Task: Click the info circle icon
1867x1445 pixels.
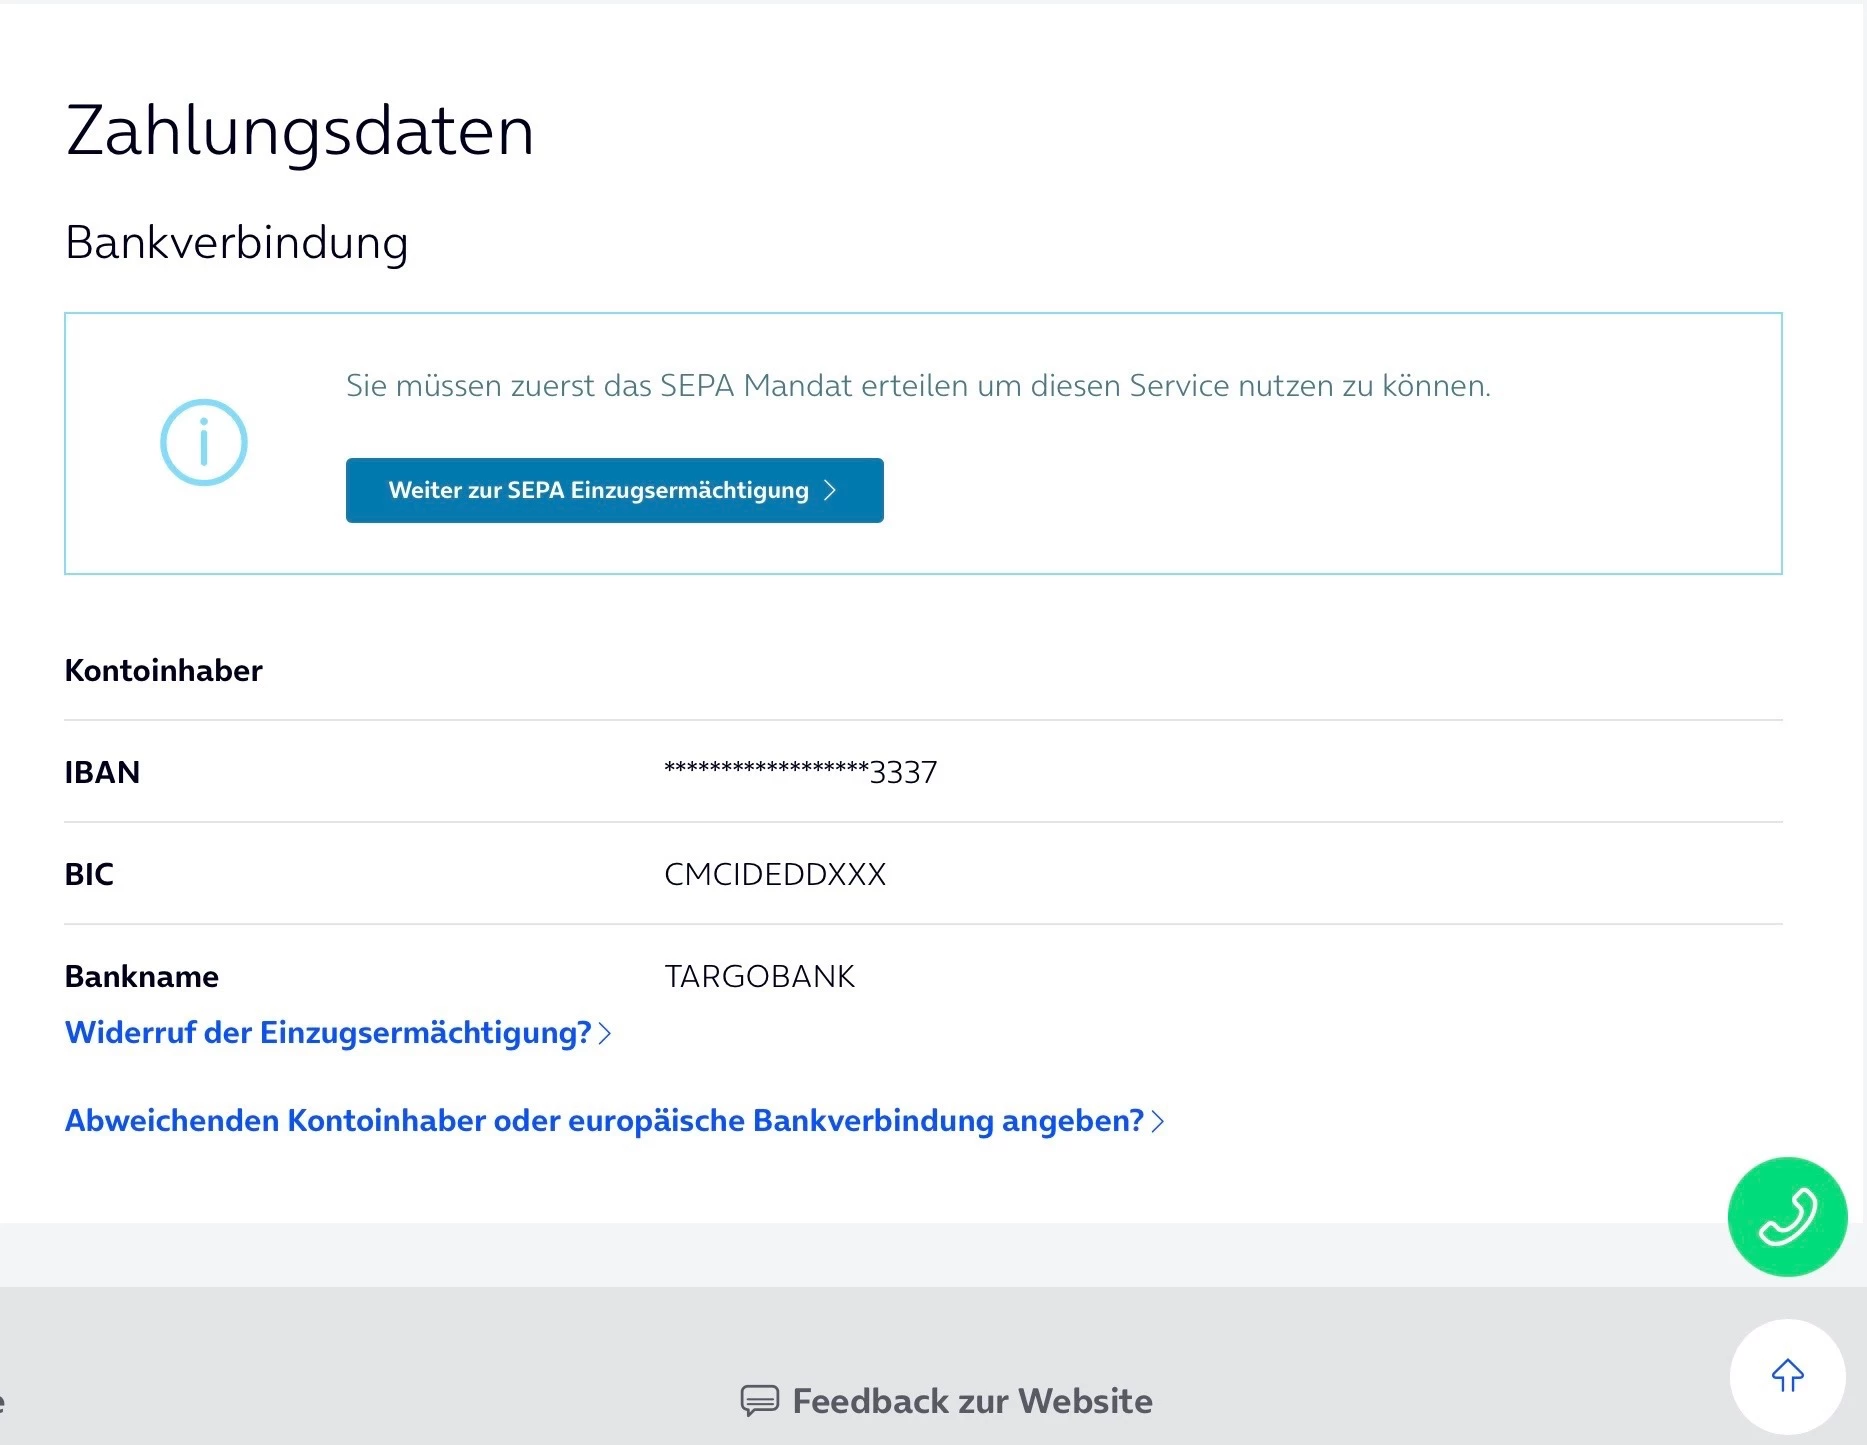Action: (x=204, y=442)
